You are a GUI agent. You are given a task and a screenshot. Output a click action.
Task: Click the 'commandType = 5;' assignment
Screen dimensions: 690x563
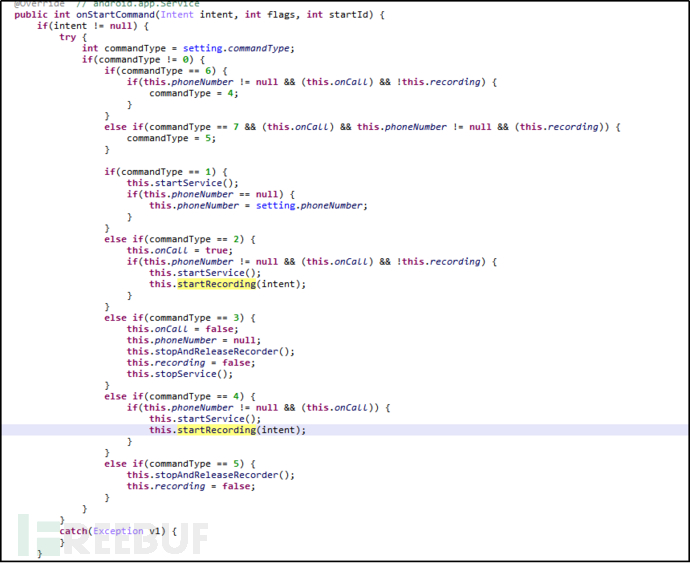tap(171, 138)
